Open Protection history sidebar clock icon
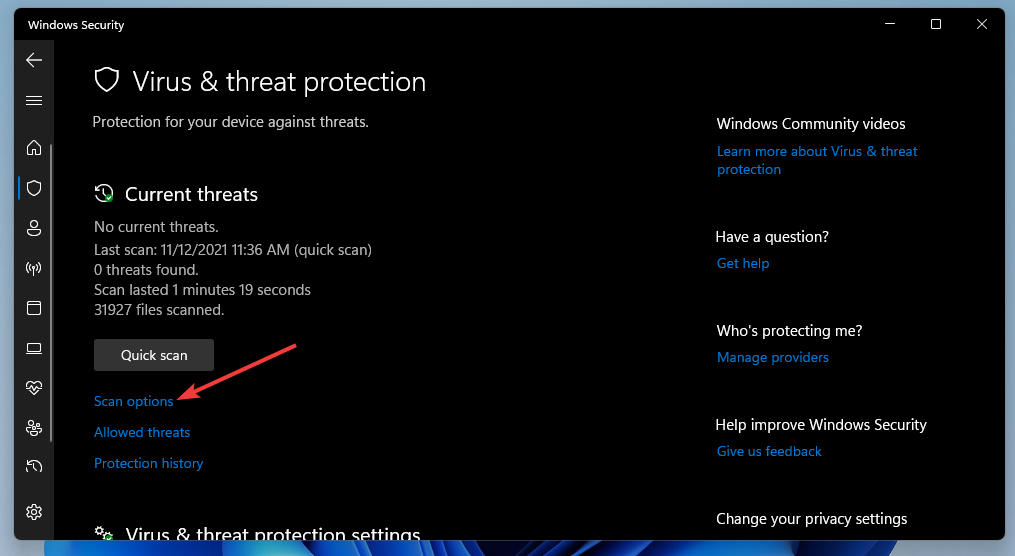Image resolution: width=1015 pixels, height=556 pixels. coord(34,466)
